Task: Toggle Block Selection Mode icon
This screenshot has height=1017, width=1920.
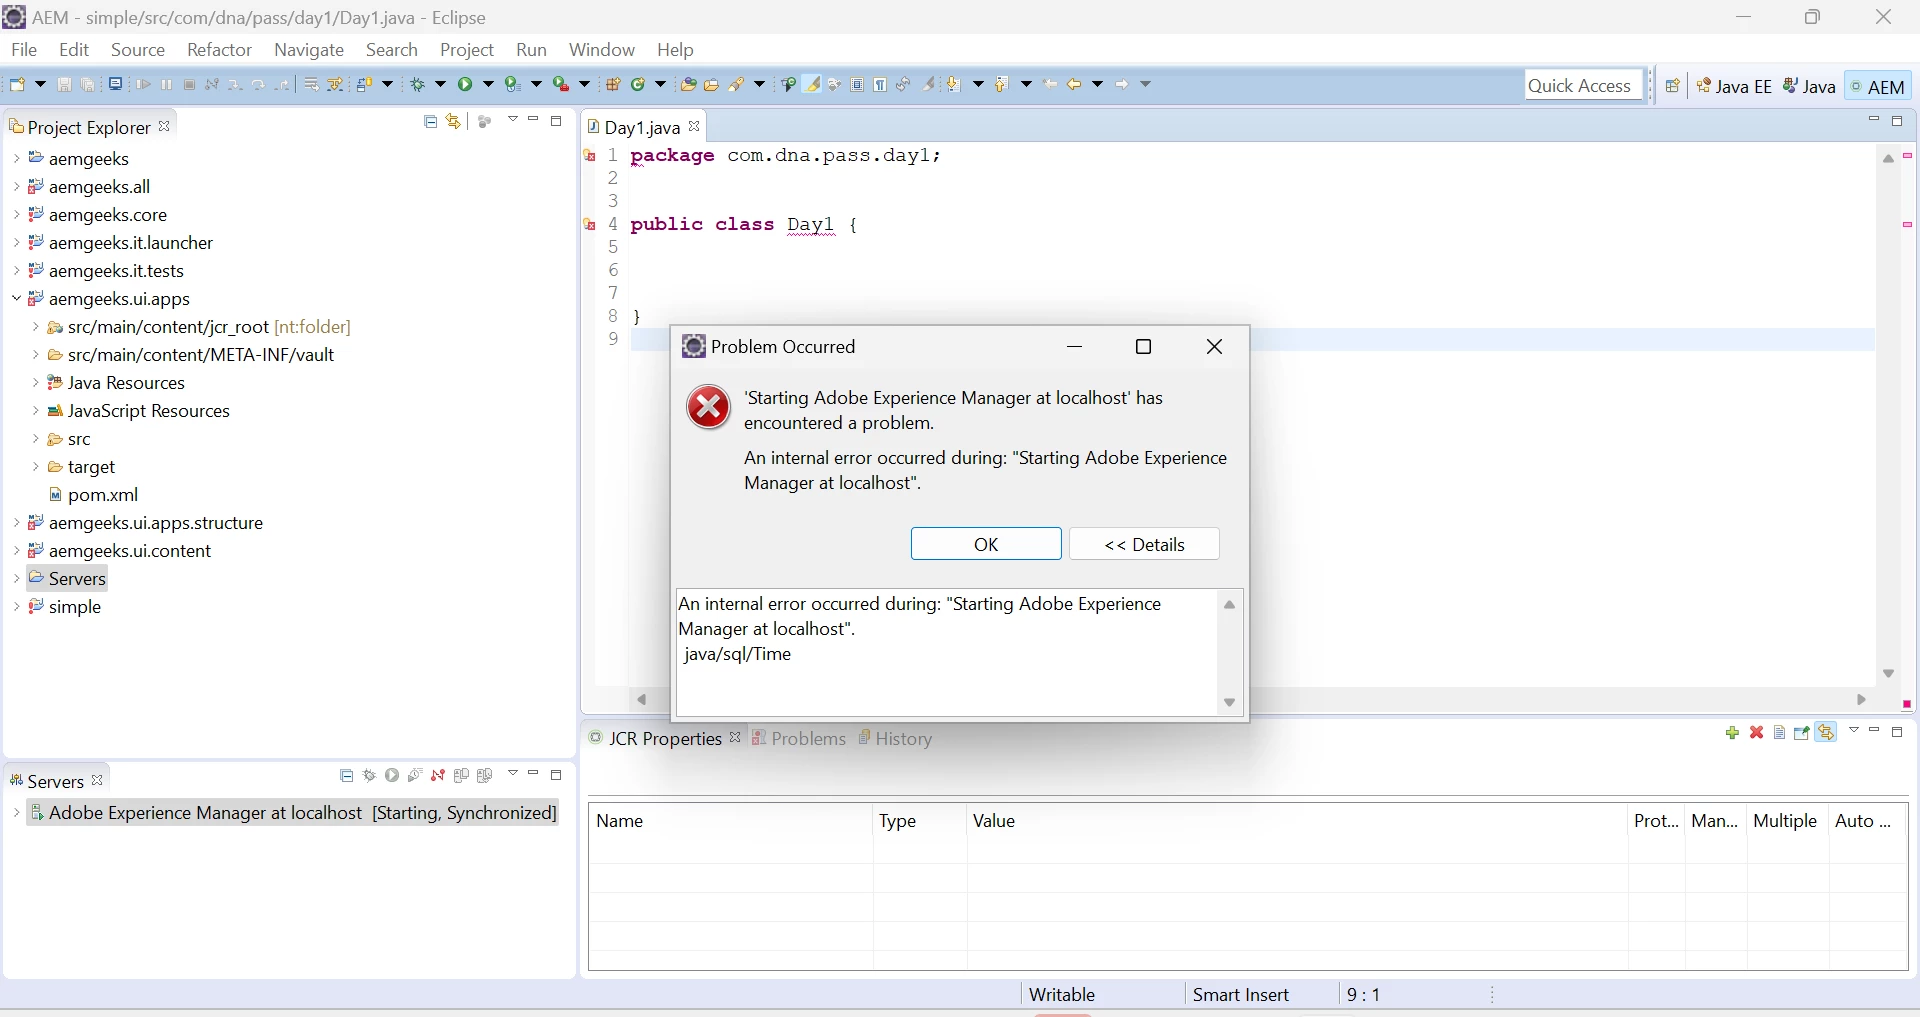Action: click(858, 85)
